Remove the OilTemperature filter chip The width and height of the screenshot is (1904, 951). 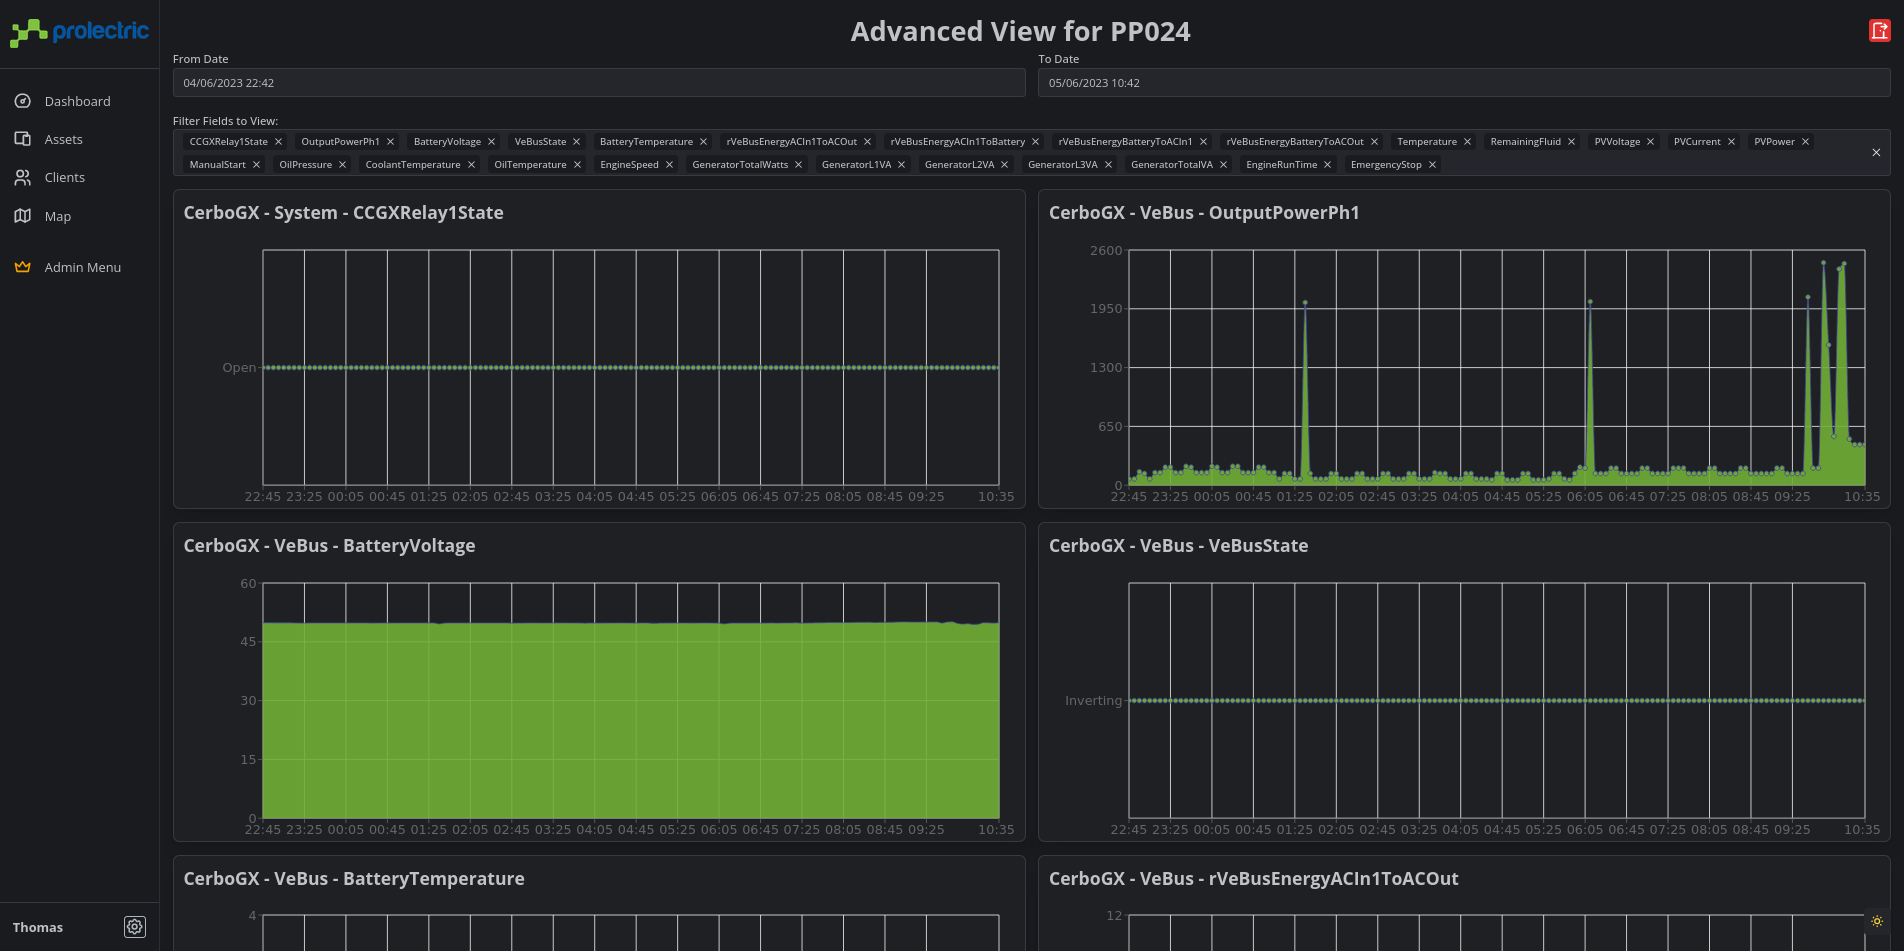click(x=577, y=165)
